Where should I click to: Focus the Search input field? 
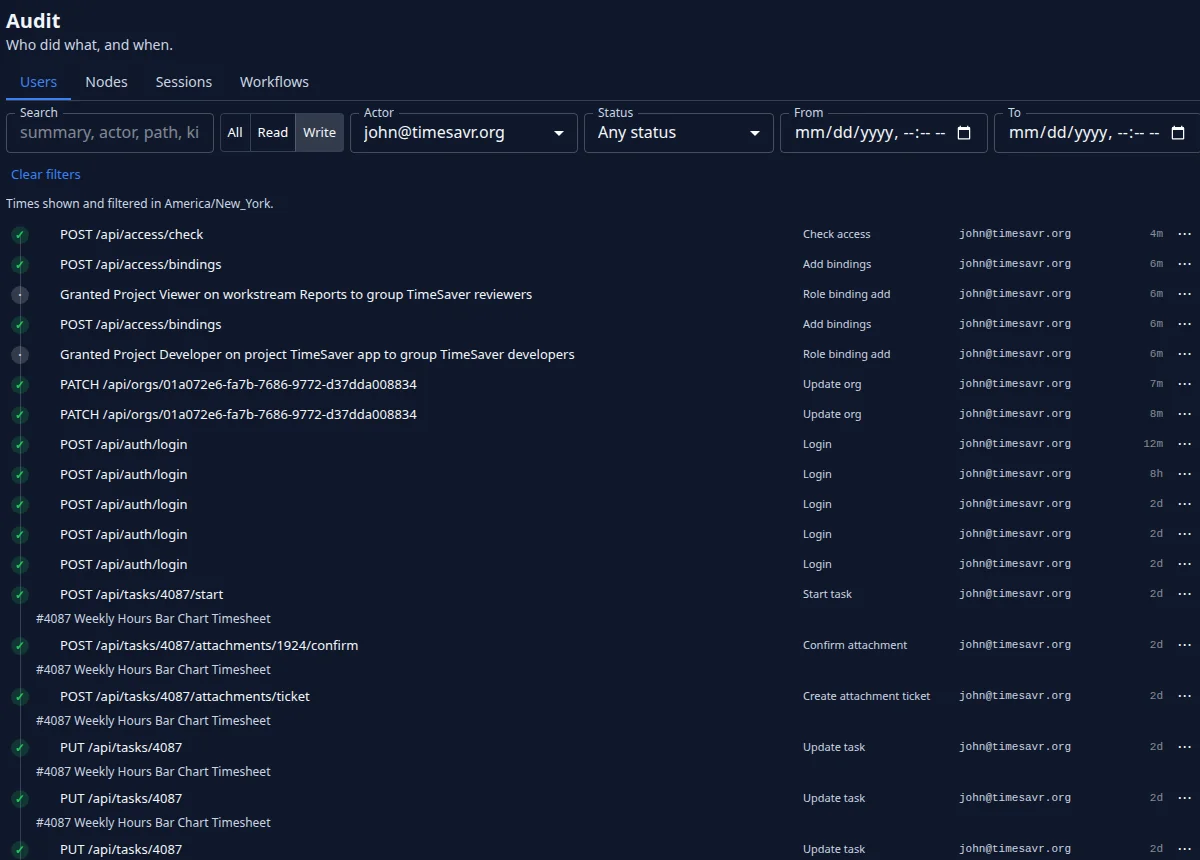point(110,133)
